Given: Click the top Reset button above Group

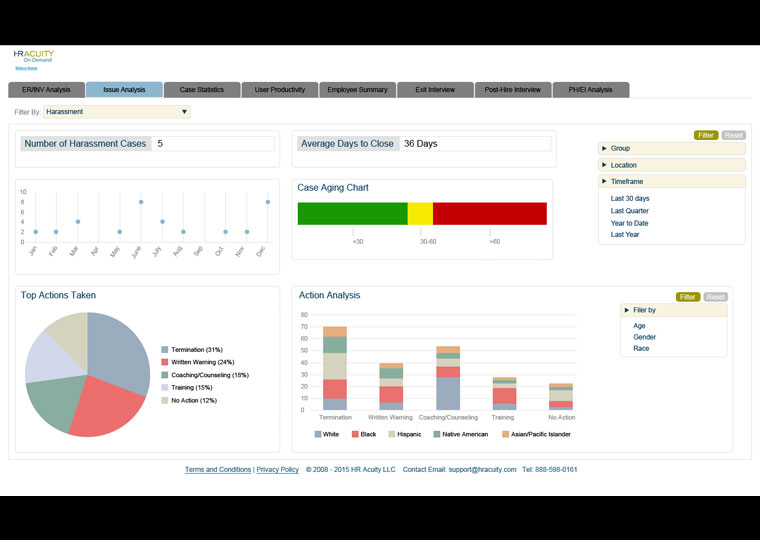Looking at the screenshot, I should [733, 135].
